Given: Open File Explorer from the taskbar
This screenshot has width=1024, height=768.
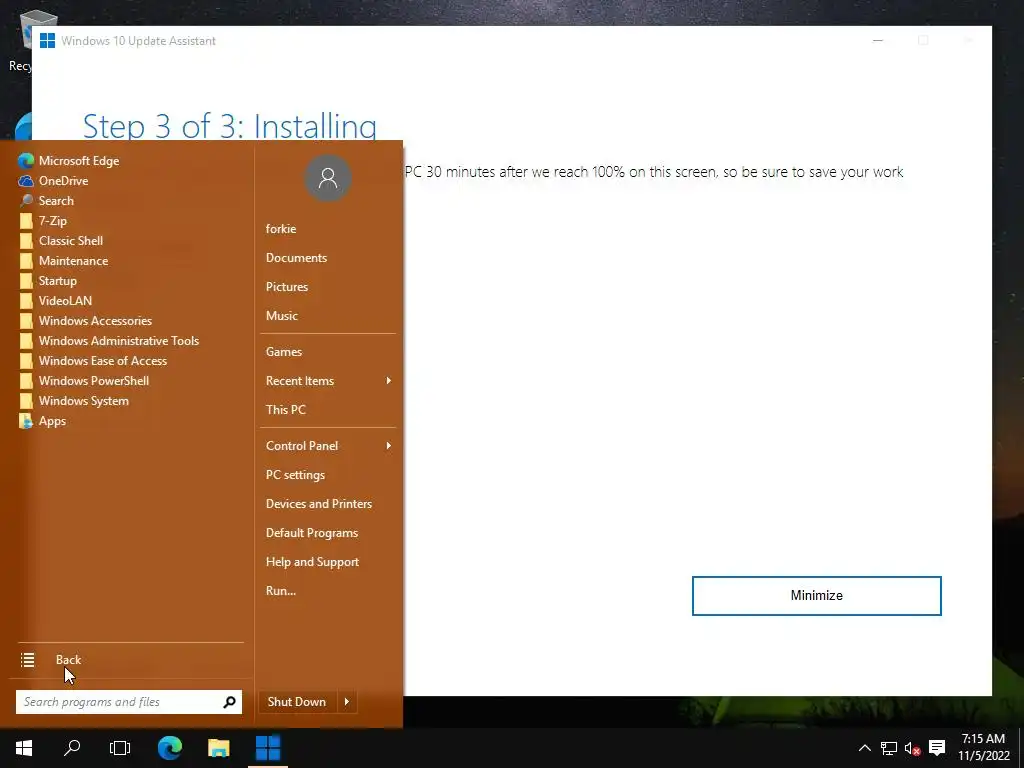Looking at the screenshot, I should [219, 748].
